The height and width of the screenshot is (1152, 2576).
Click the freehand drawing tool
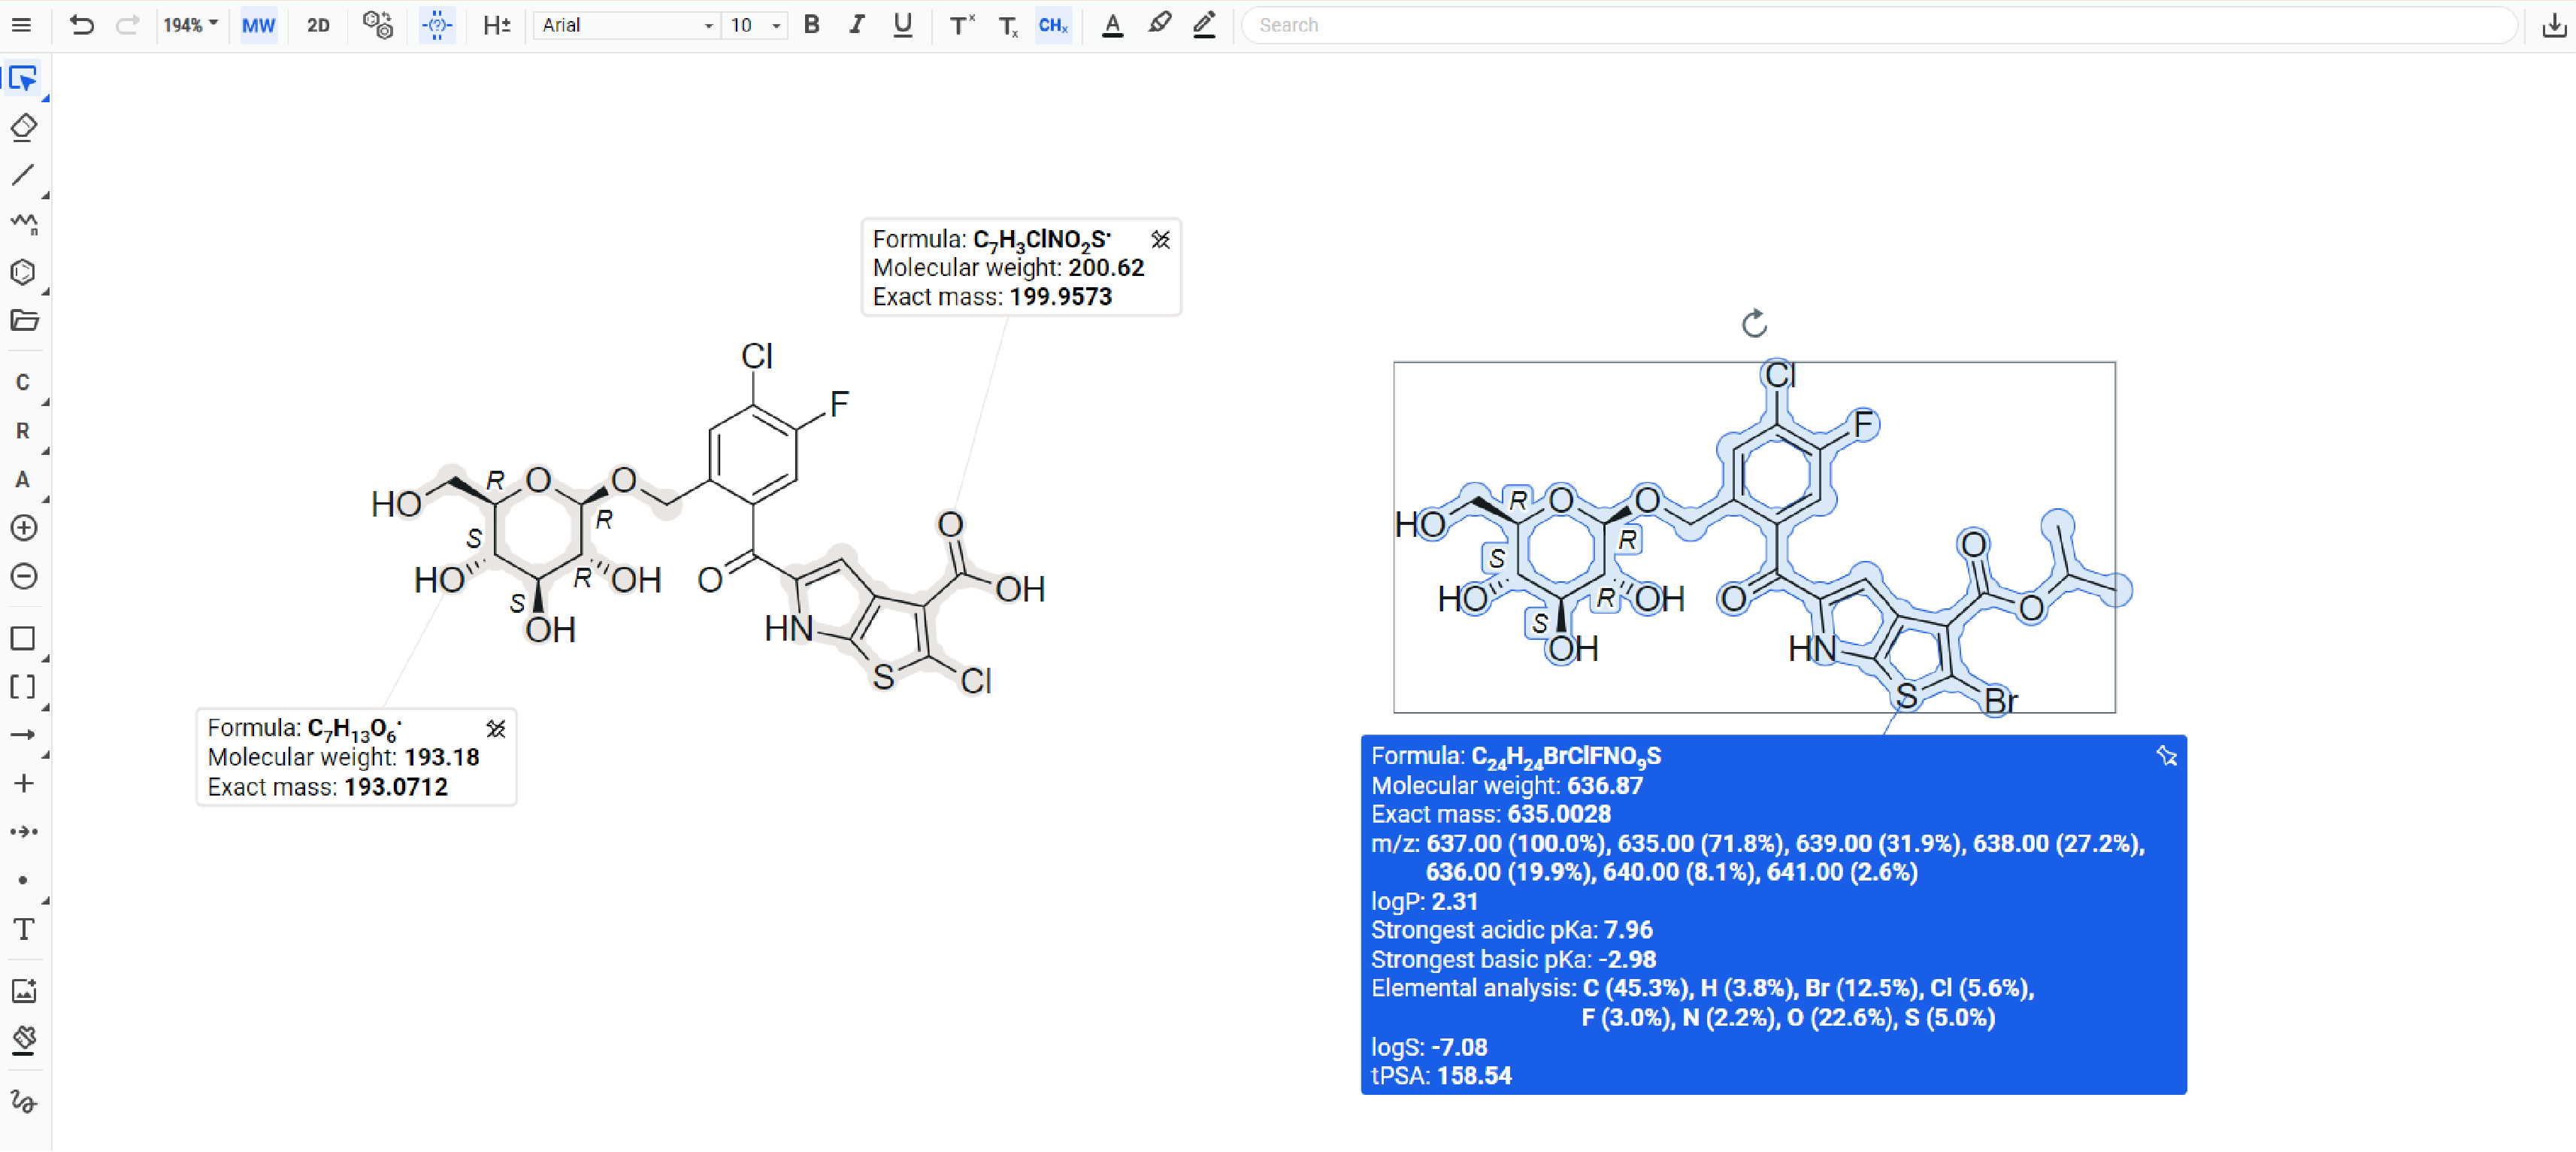point(23,1100)
